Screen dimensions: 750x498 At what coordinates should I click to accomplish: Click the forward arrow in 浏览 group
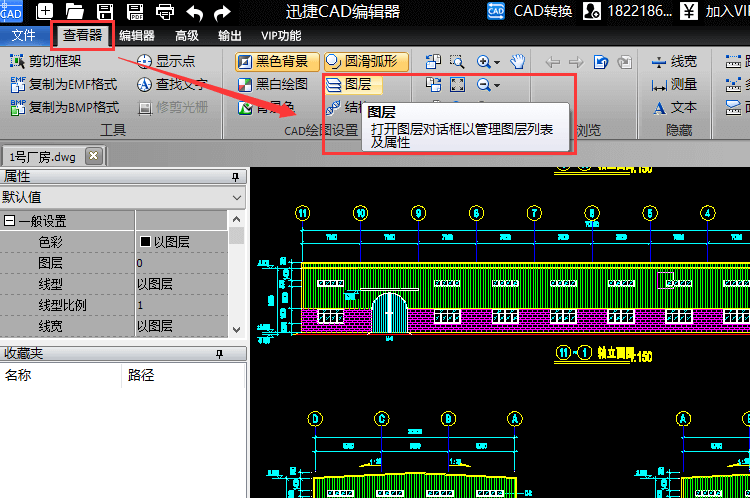coord(576,62)
